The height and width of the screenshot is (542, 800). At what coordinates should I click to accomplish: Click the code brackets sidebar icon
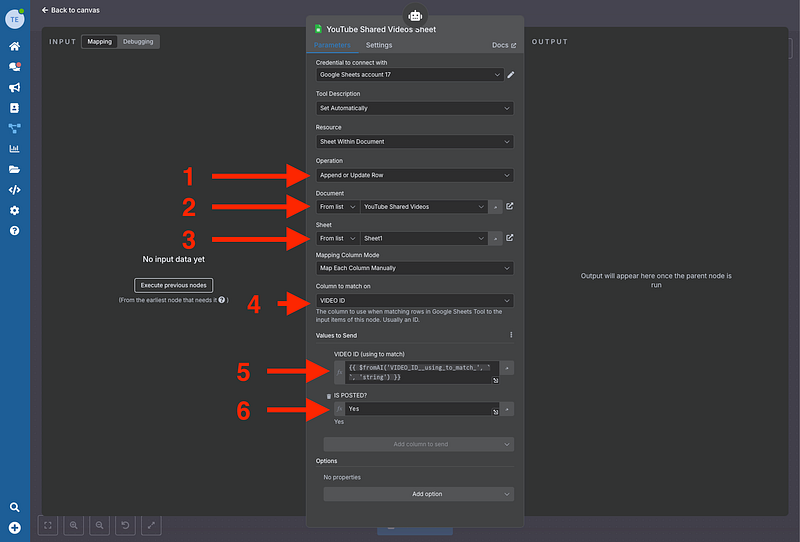(x=14, y=190)
